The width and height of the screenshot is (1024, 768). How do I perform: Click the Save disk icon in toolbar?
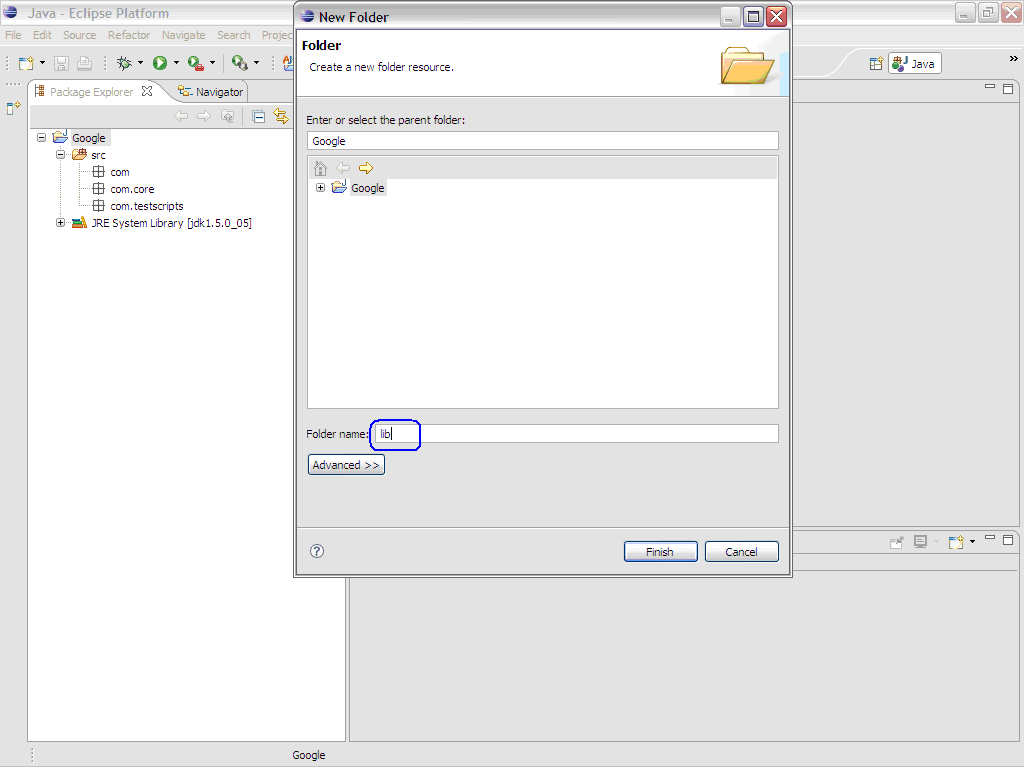61,63
